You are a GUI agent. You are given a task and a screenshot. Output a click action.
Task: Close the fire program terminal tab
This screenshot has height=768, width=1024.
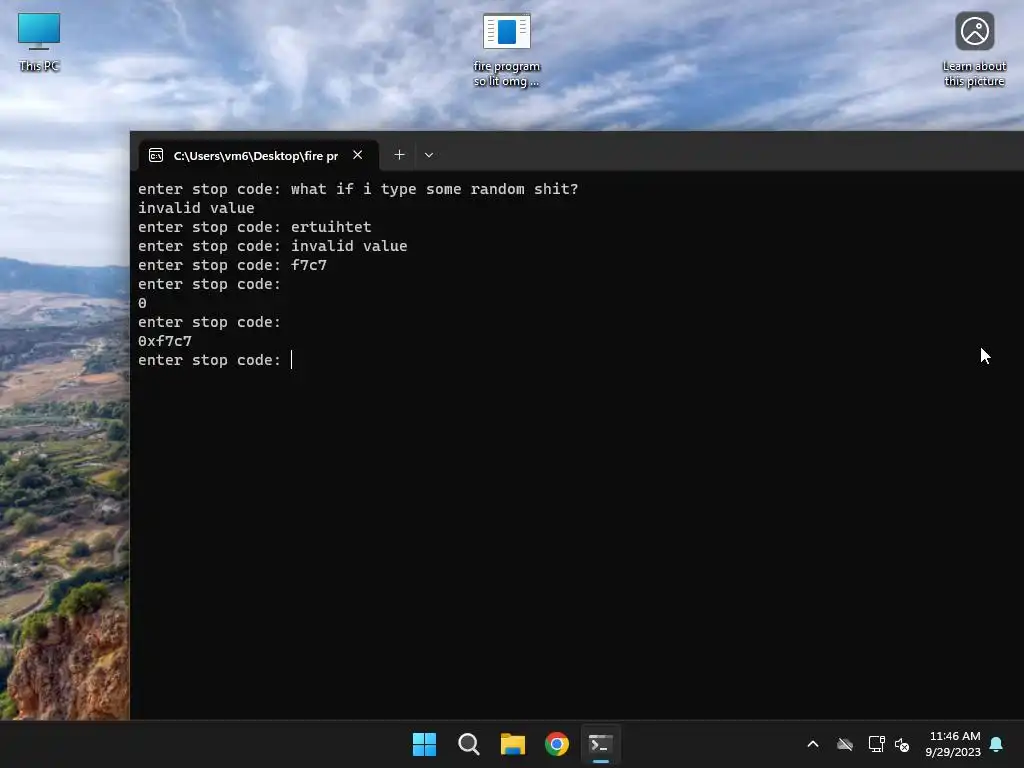coord(357,155)
